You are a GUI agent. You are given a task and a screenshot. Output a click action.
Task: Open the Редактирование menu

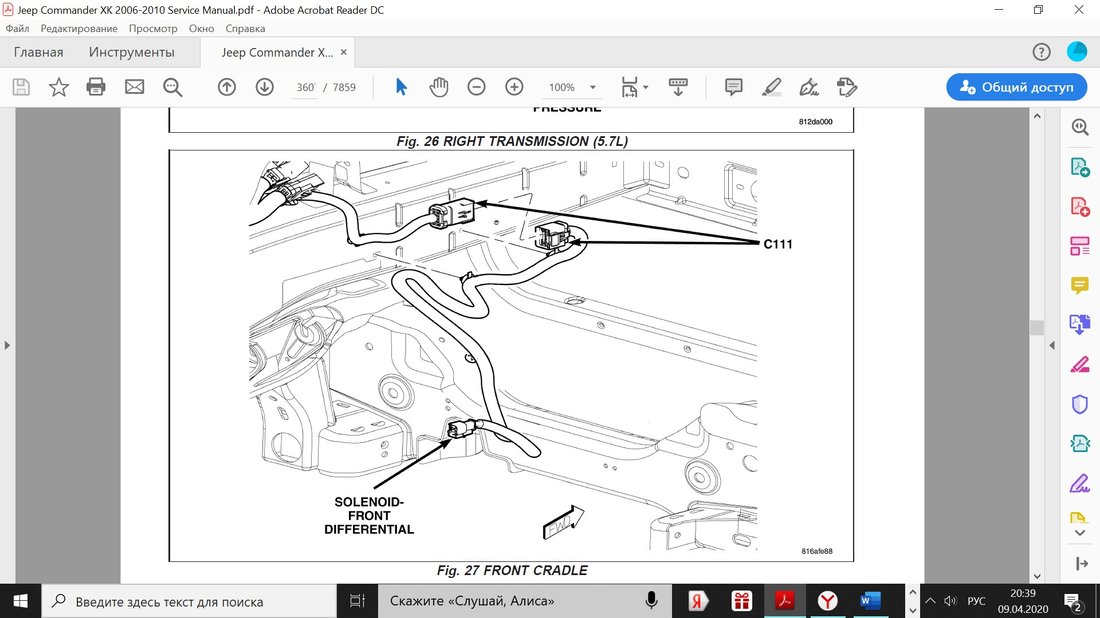point(79,29)
